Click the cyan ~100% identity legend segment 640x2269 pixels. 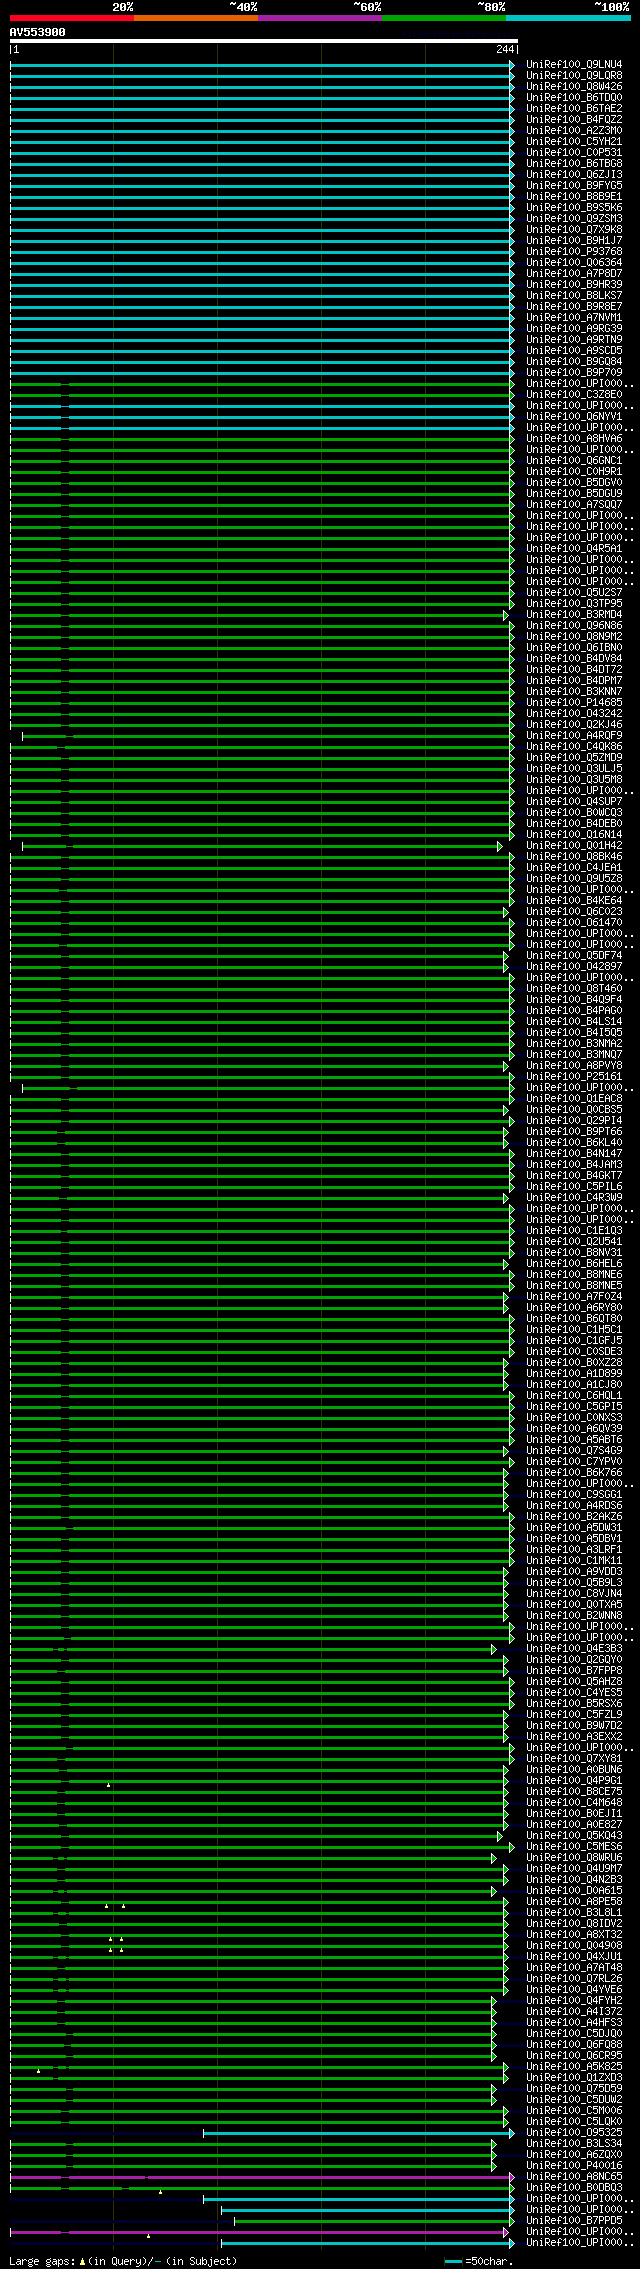click(x=568, y=18)
